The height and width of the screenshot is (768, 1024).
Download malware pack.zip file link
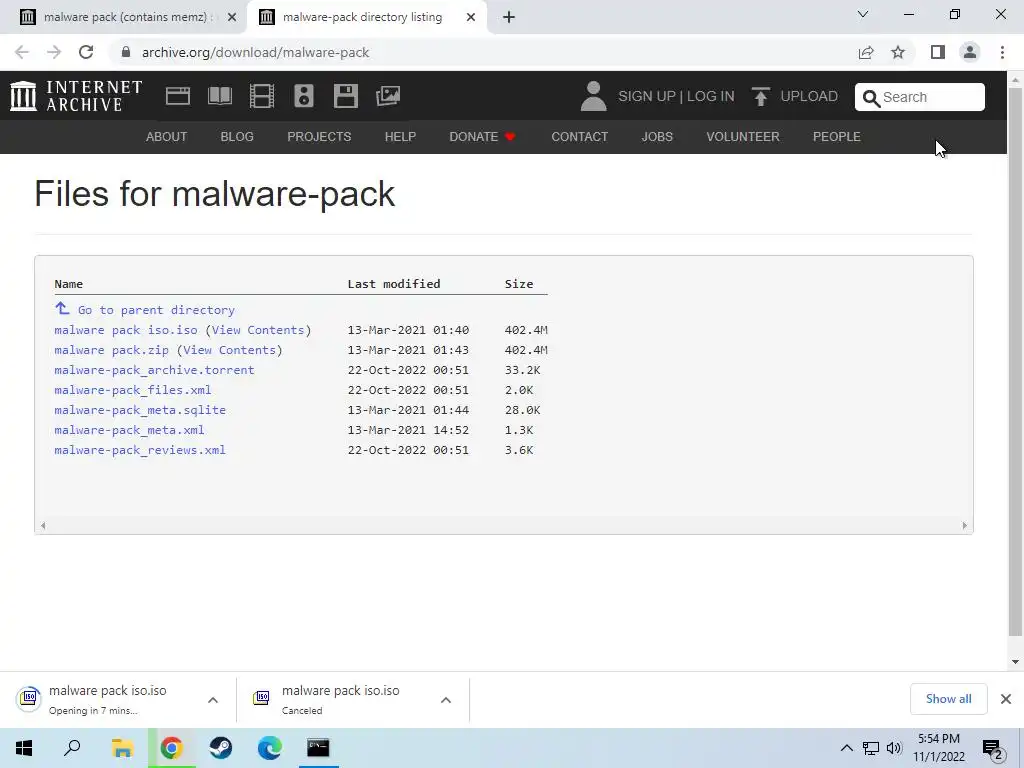click(112, 350)
